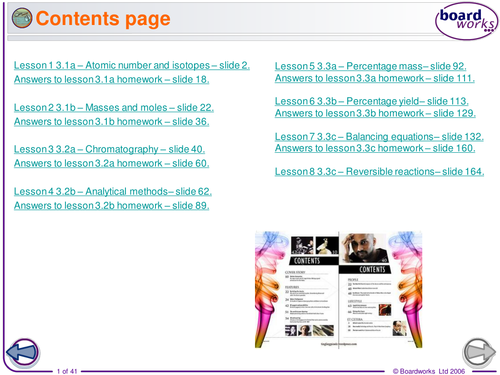Click the Boardworks logo

click(x=467, y=21)
